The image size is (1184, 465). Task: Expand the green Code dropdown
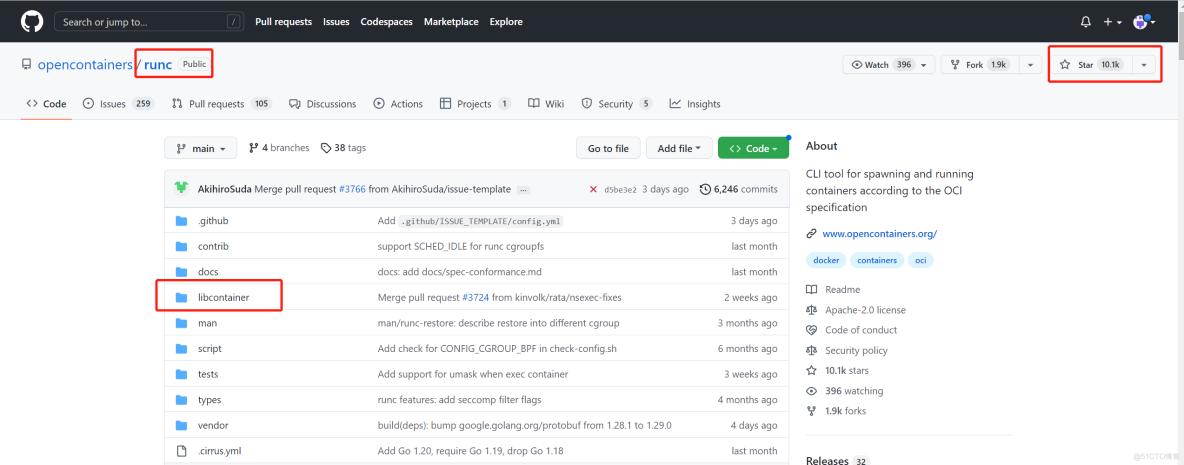[753, 148]
